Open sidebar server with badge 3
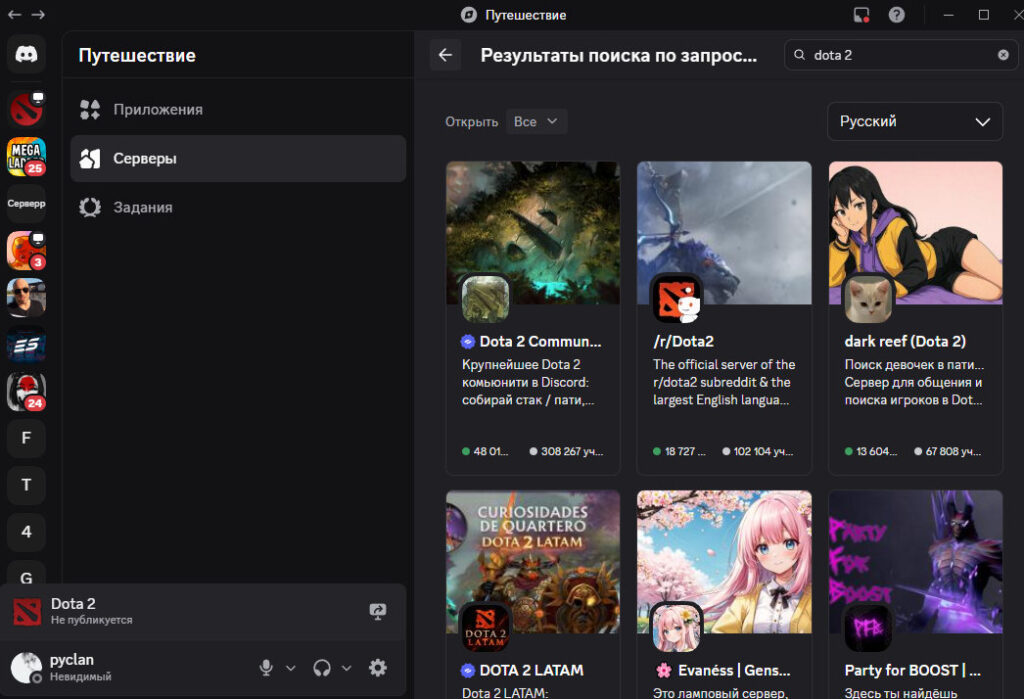This screenshot has width=1024, height=699. click(x=26, y=250)
